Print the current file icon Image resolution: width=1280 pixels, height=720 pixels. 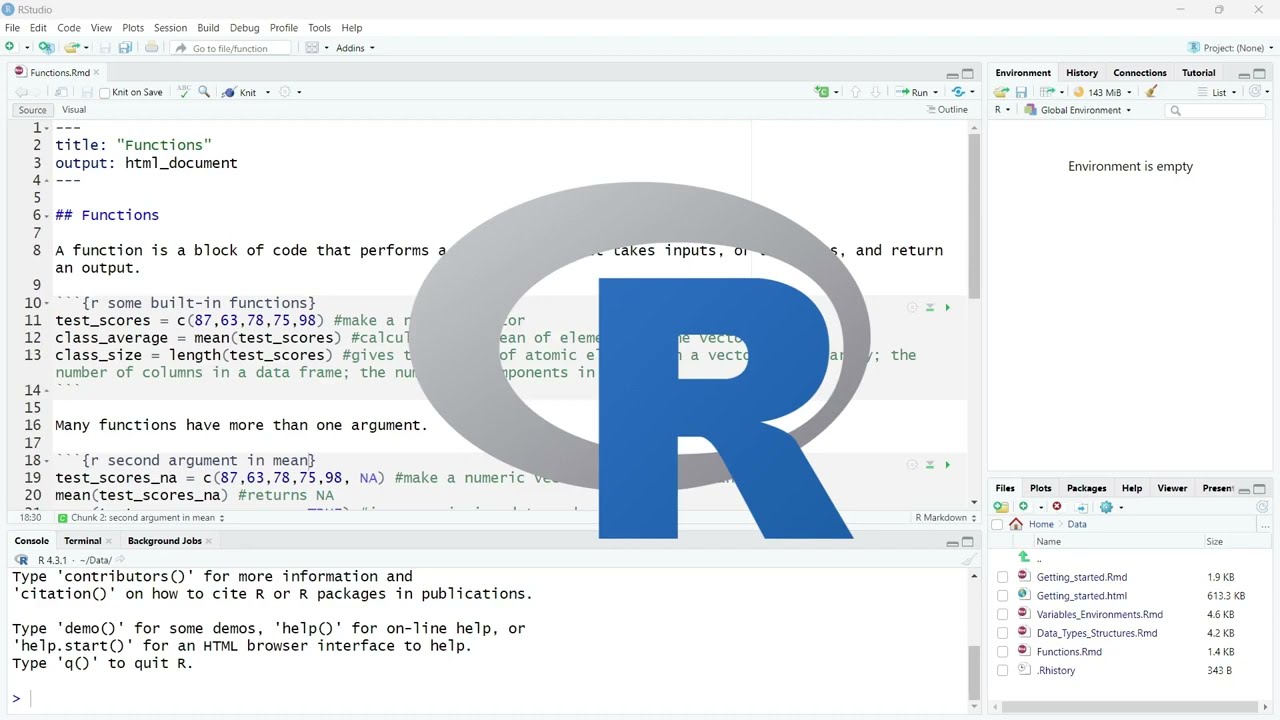(x=151, y=48)
